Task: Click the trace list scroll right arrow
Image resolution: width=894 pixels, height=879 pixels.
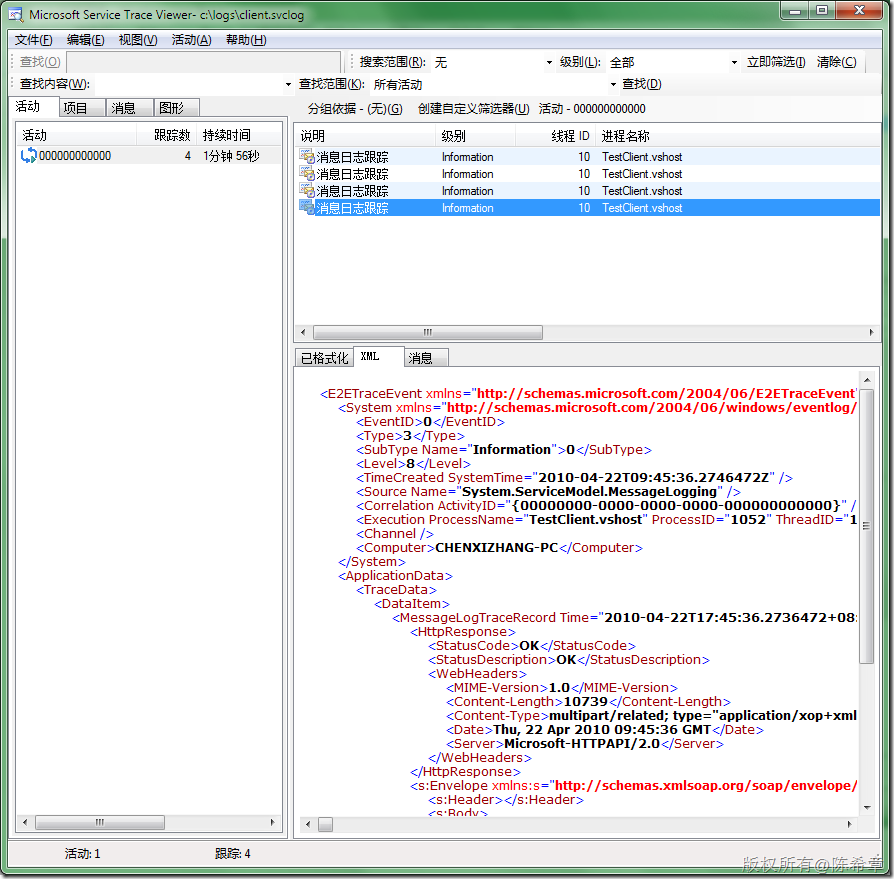Action: (x=871, y=332)
